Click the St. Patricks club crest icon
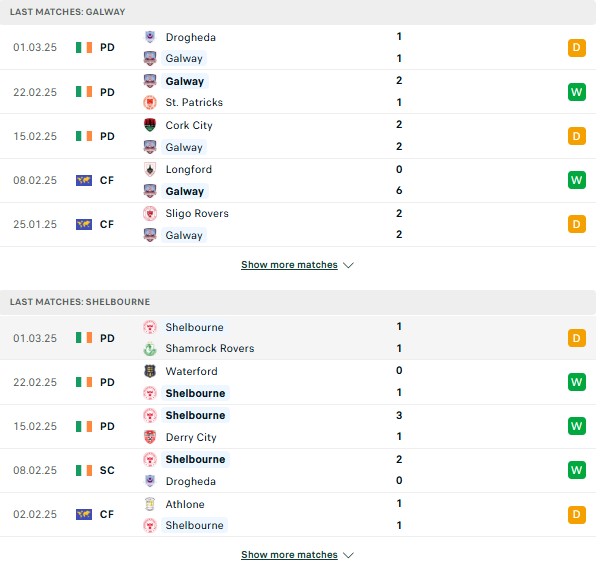The width and height of the screenshot is (601, 576). point(150,102)
